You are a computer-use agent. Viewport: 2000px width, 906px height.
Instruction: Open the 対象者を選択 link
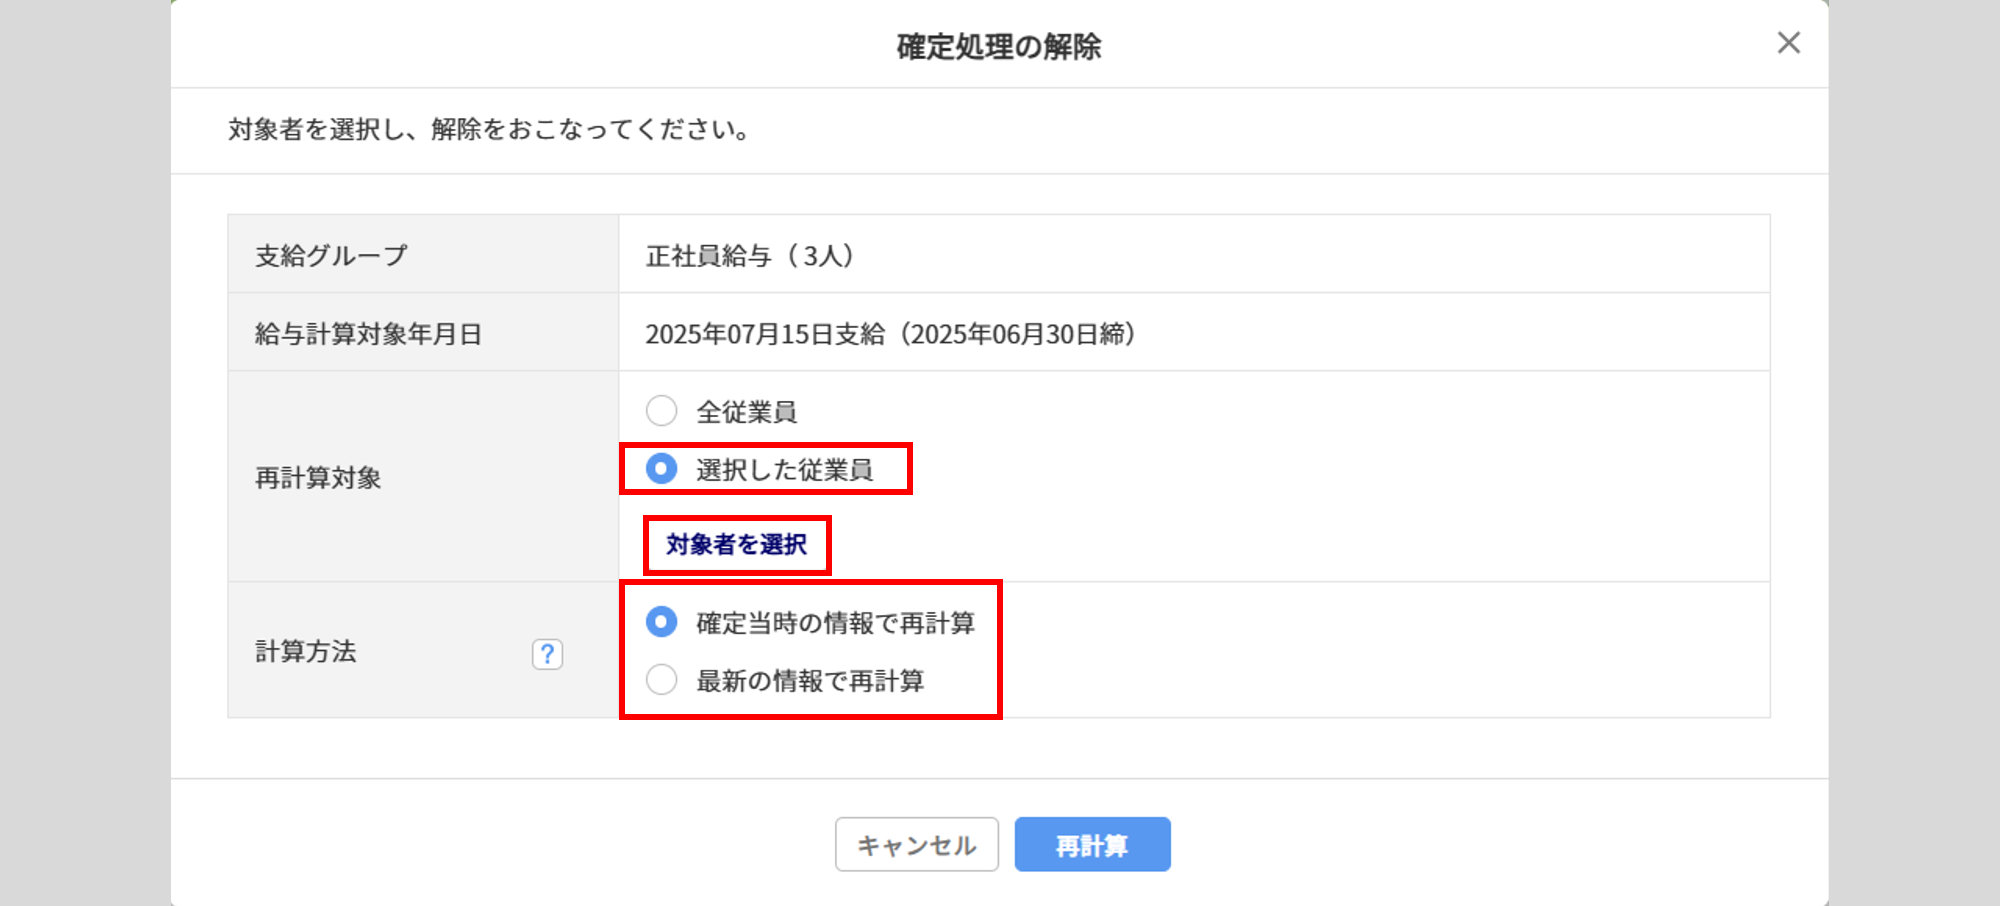(x=737, y=545)
